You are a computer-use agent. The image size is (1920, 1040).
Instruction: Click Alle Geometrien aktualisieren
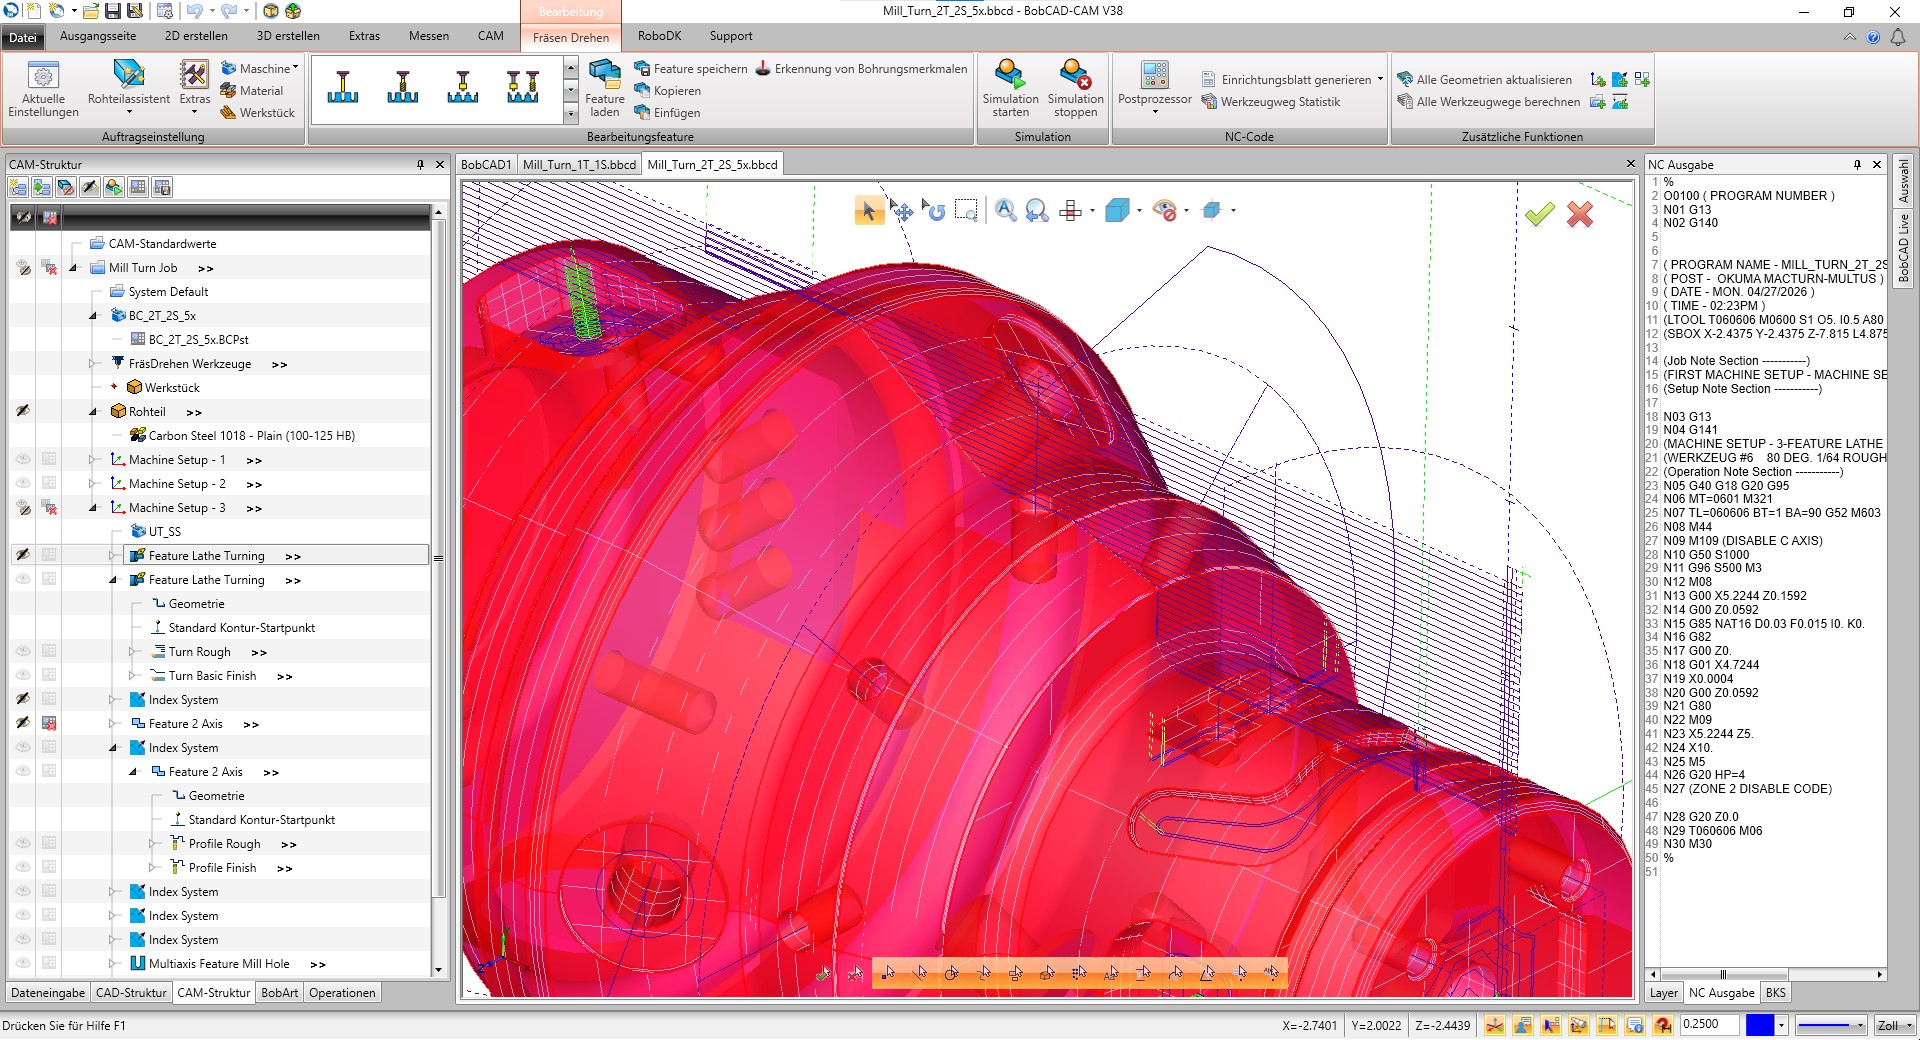click(1484, 80)
